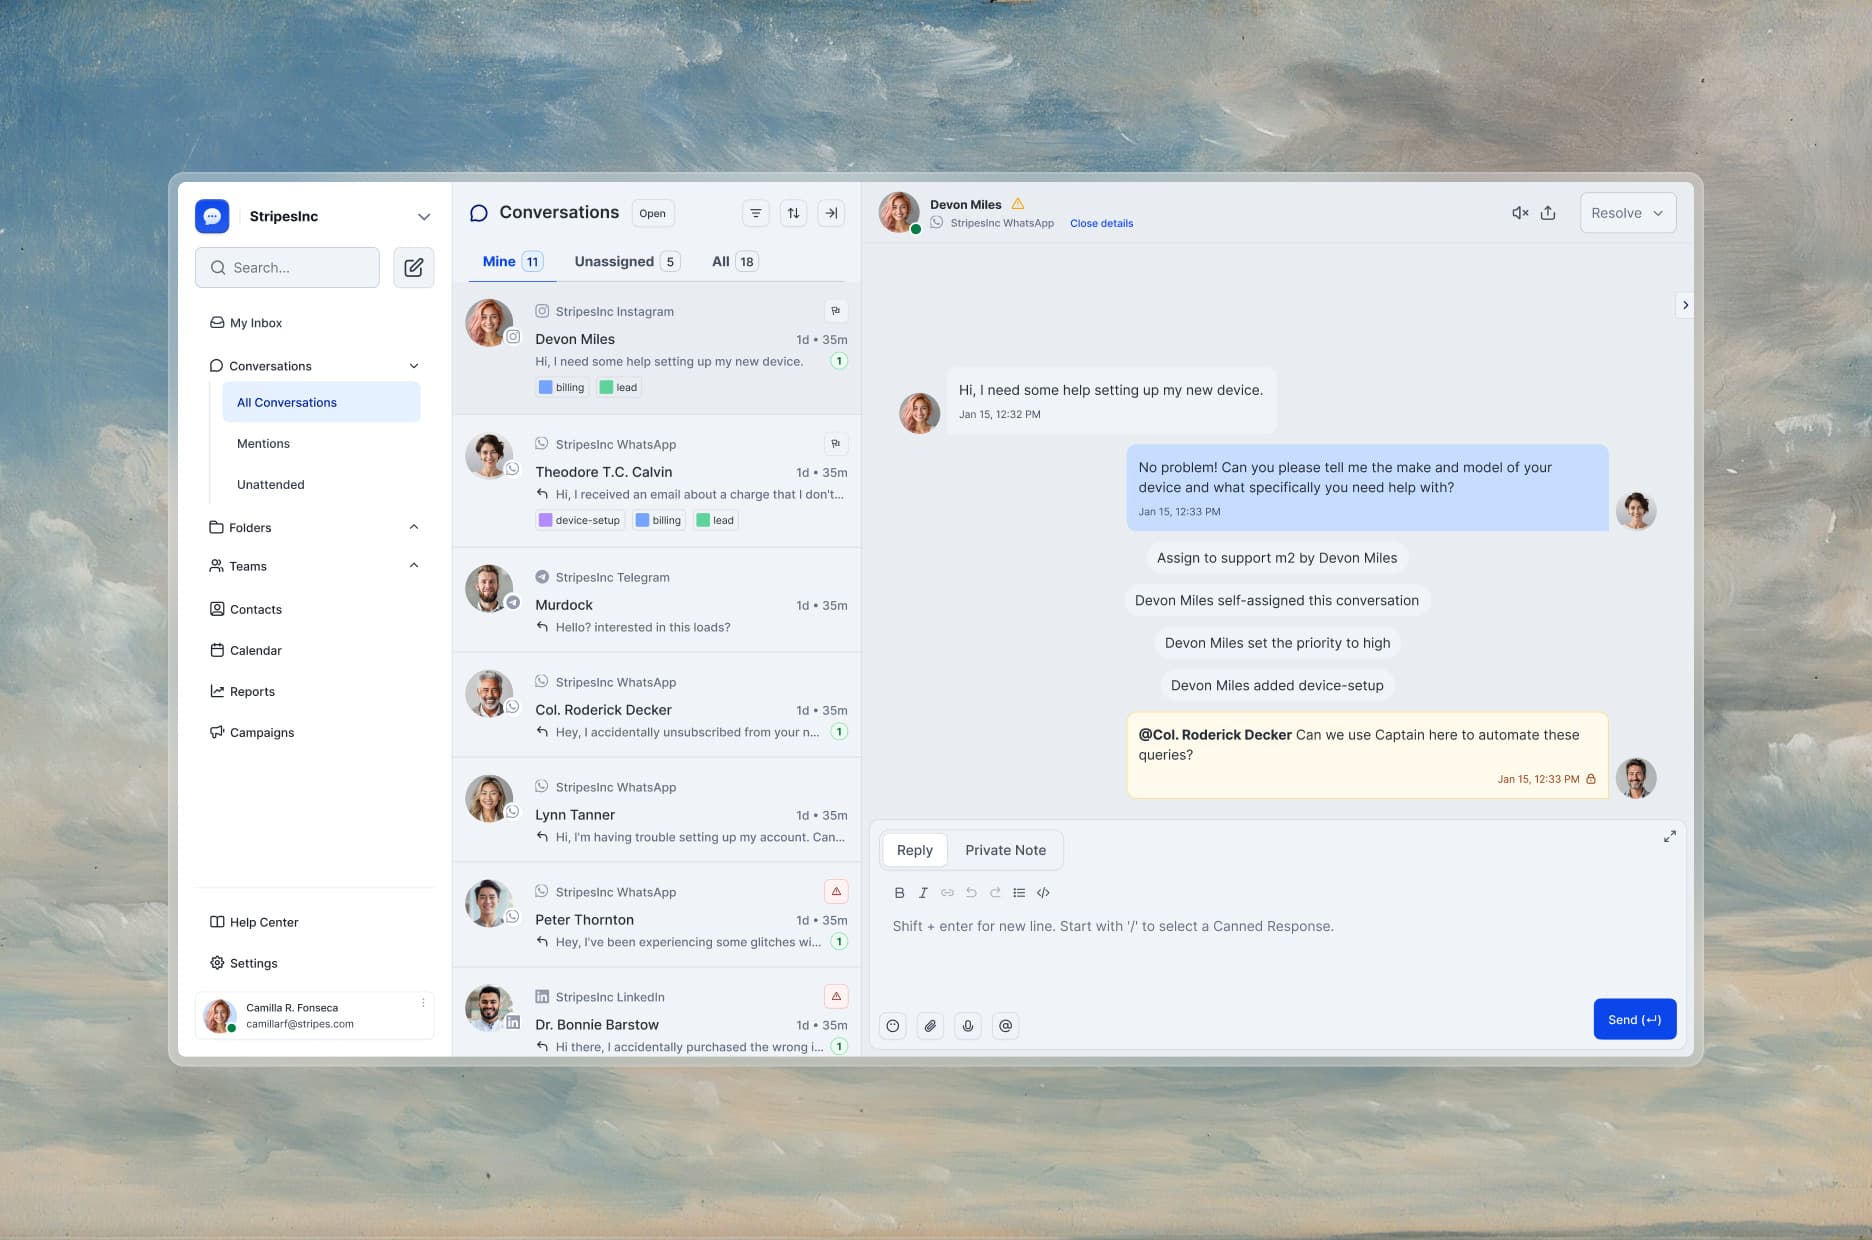The width and height of the screenshot is (1872, 1240).
Task: Apply italic formatting in the reply editor
Action: [923, 893]
